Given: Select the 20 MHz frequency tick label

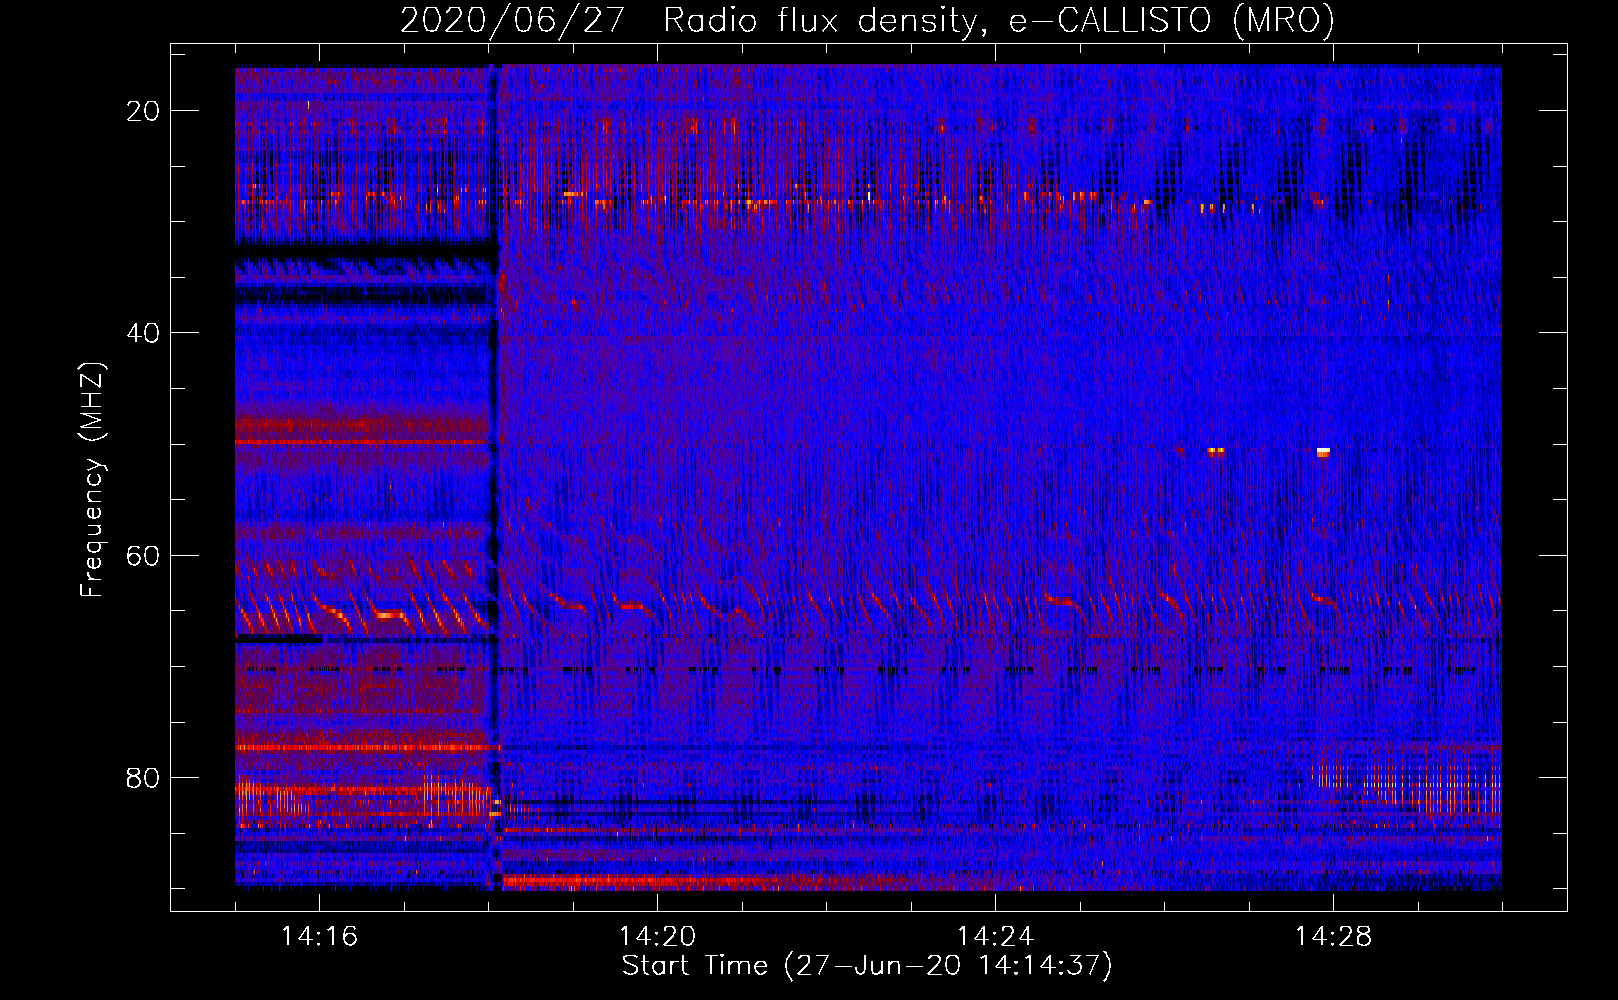Looking at the screenshot, I should (x=144, y=111).
